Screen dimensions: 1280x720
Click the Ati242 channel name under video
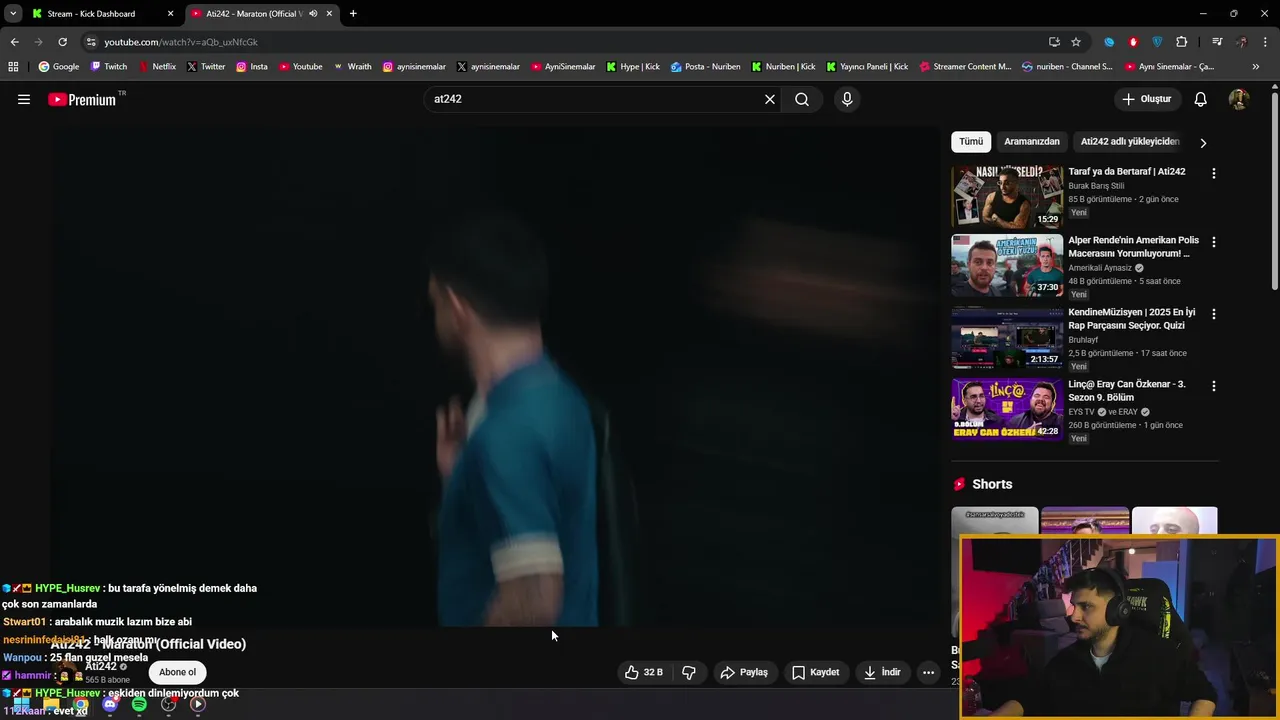[x=101, y=666]
